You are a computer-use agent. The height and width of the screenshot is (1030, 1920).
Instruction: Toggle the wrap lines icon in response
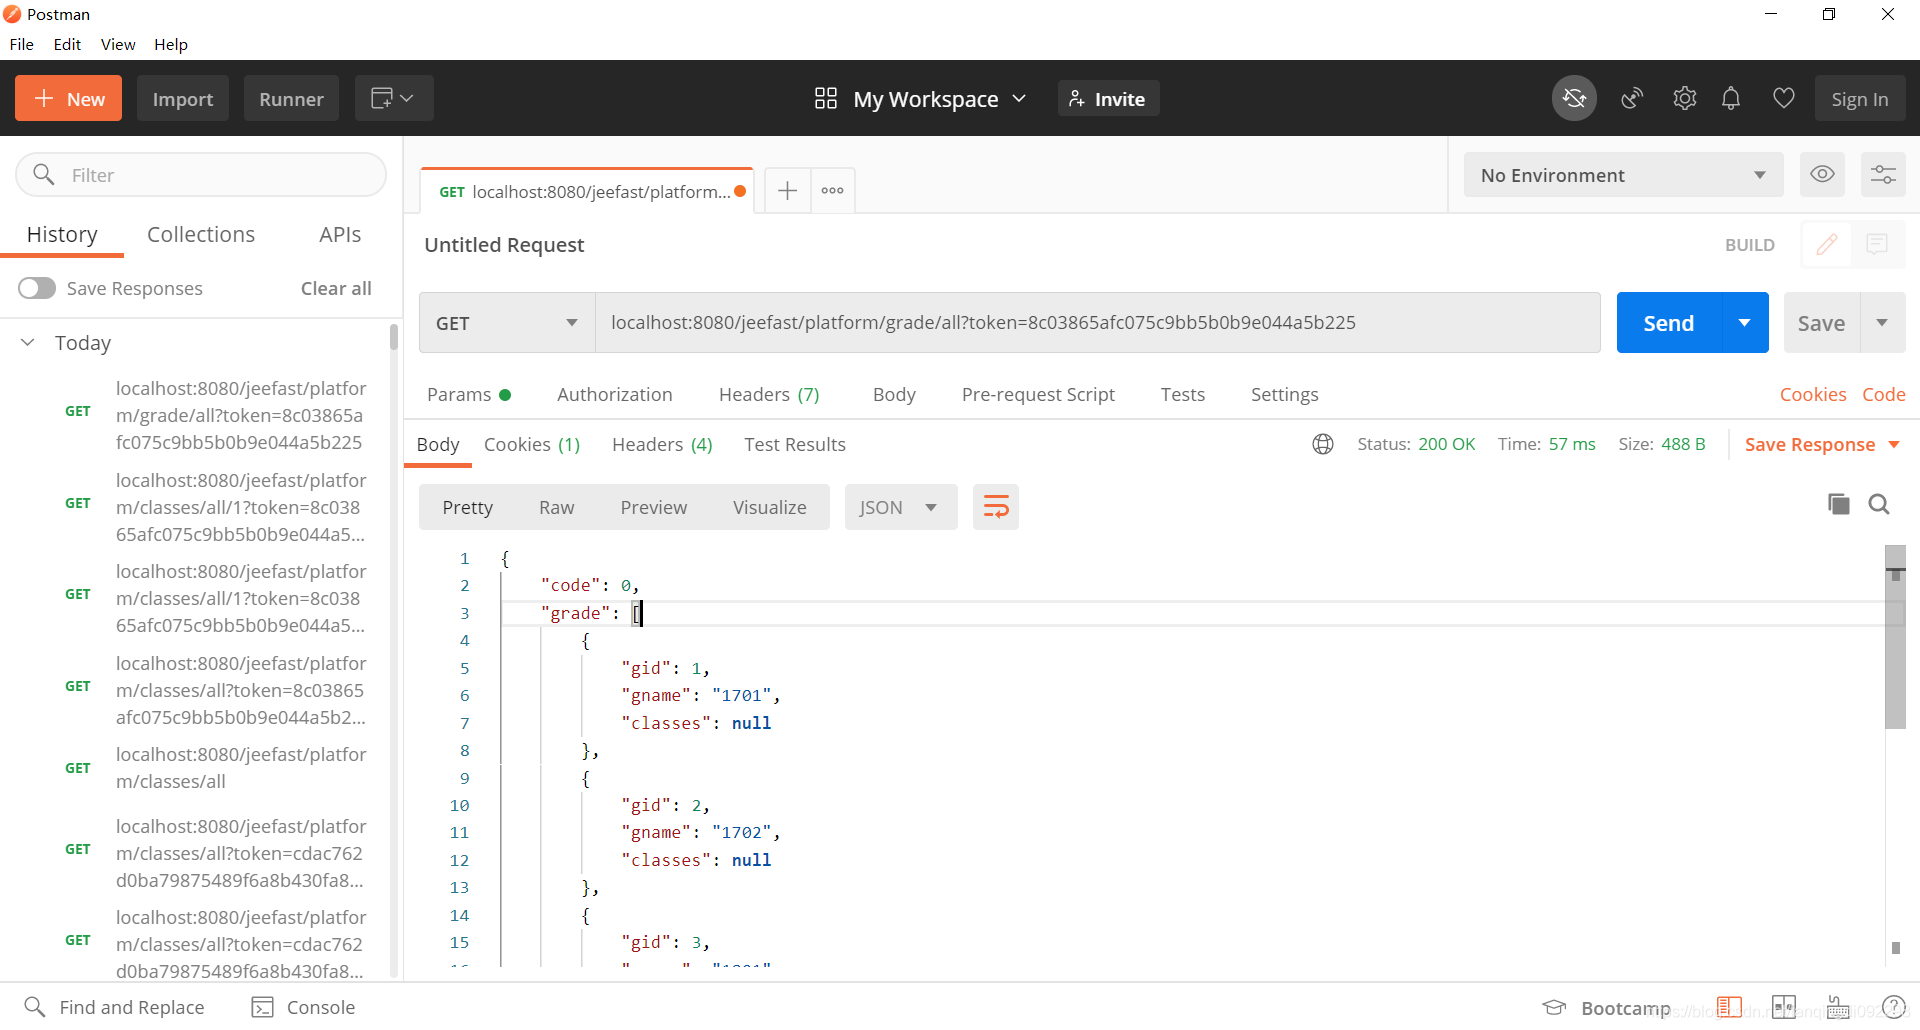pyautogui.click(x=996, y=507)
